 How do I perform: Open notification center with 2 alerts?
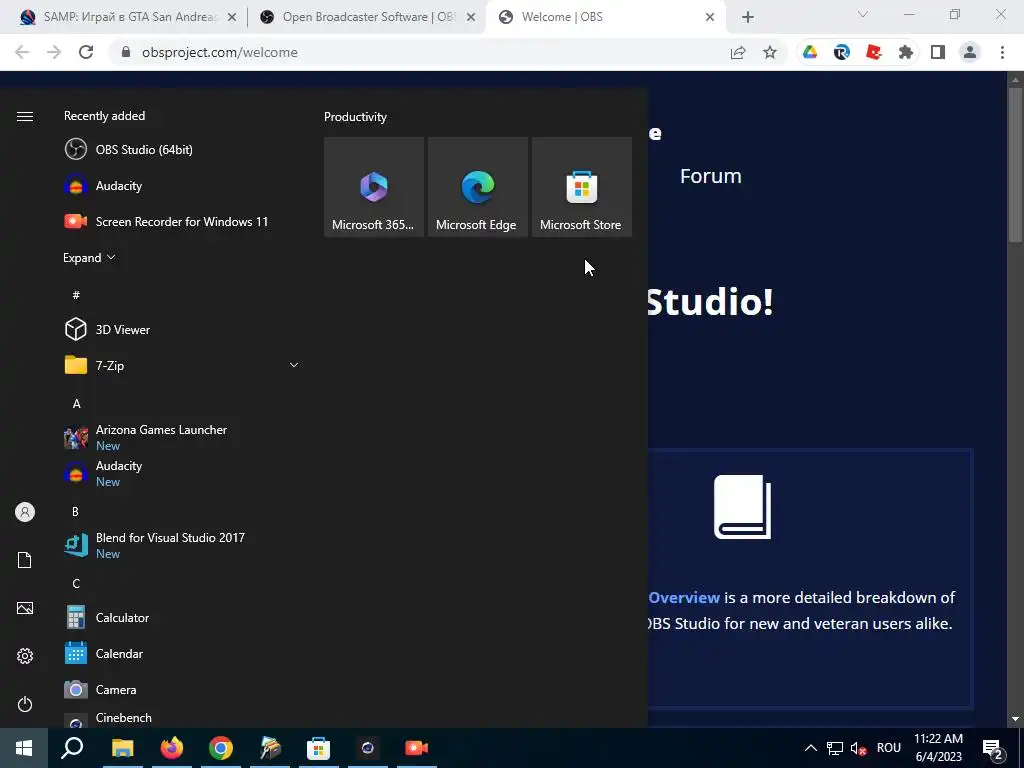tap(993, 748)
